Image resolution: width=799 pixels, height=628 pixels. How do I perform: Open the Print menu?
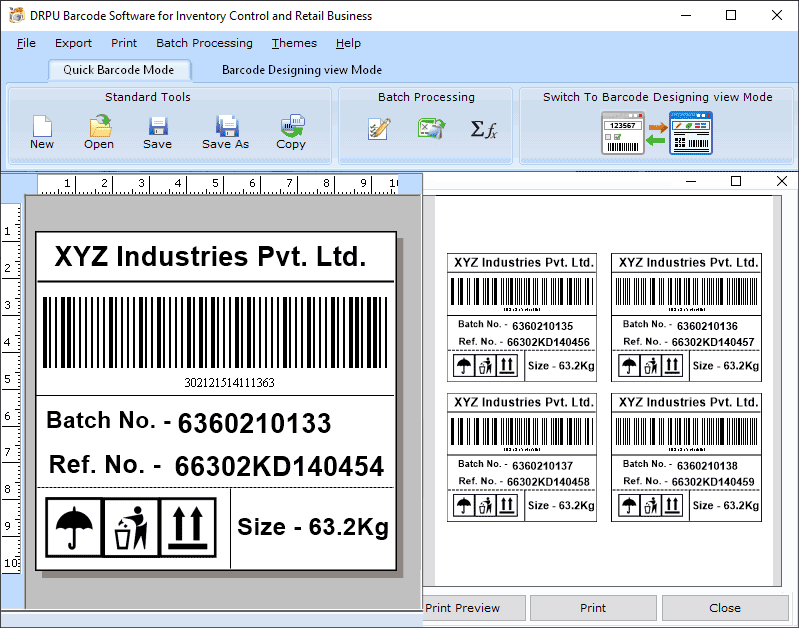[124, 43]
